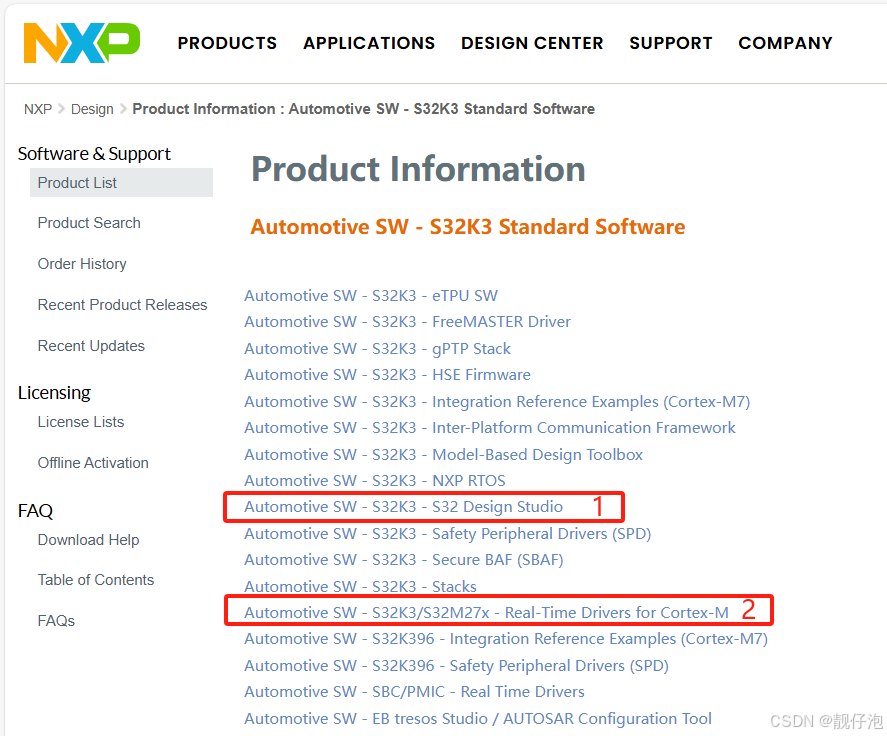Open the PRODUCTS menu

click(227, 43)
